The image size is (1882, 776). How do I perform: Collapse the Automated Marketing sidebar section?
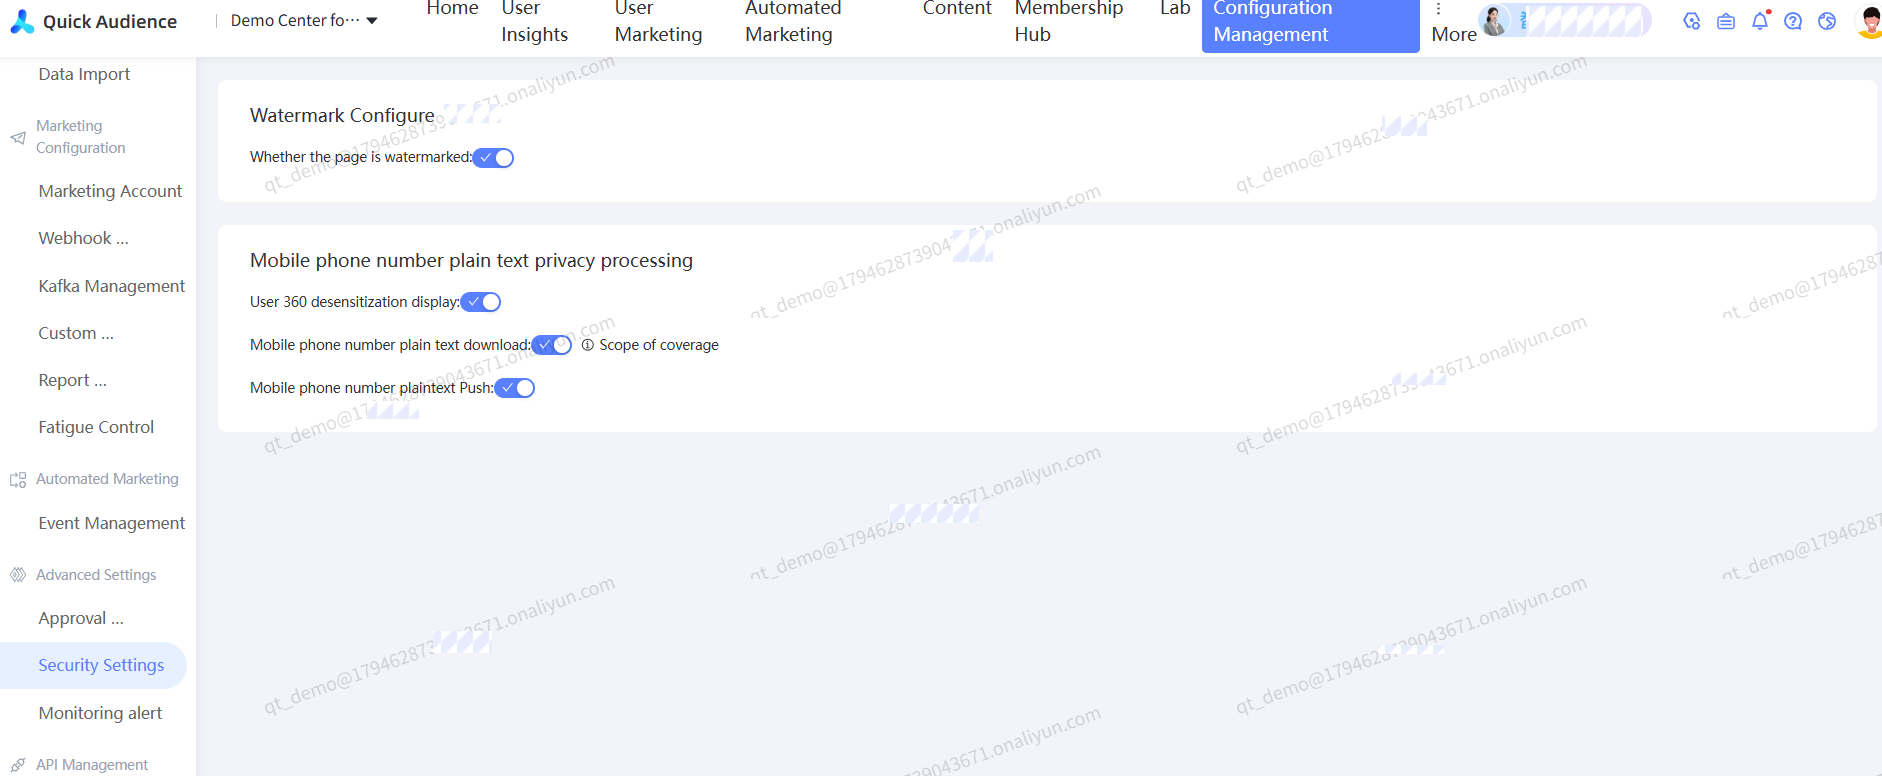(x=107, y=479)
